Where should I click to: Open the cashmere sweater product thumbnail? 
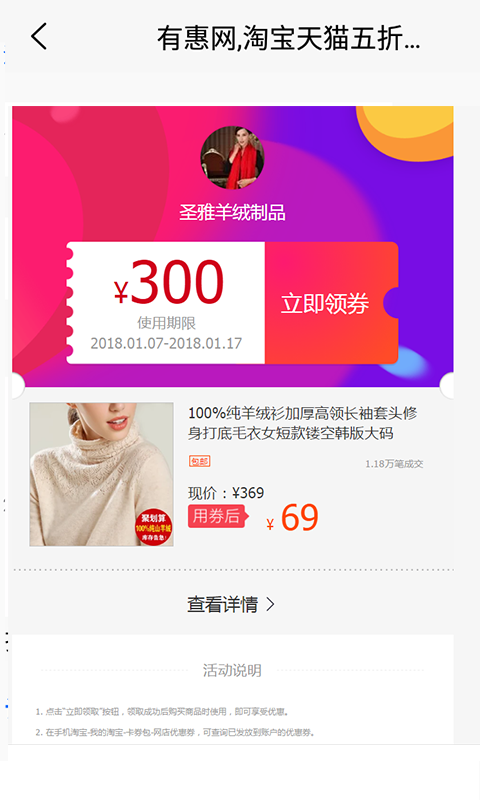(102, 474)
